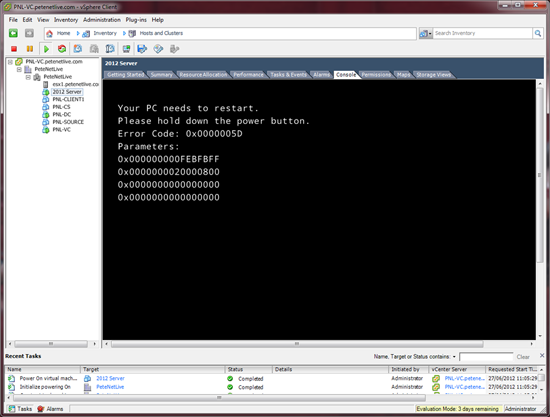Collapse the PeteNetLive cluster node

[28, 77]
